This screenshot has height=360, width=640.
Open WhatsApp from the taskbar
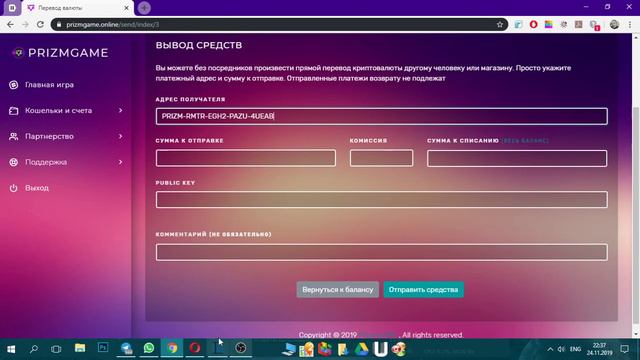click(149, 348)
